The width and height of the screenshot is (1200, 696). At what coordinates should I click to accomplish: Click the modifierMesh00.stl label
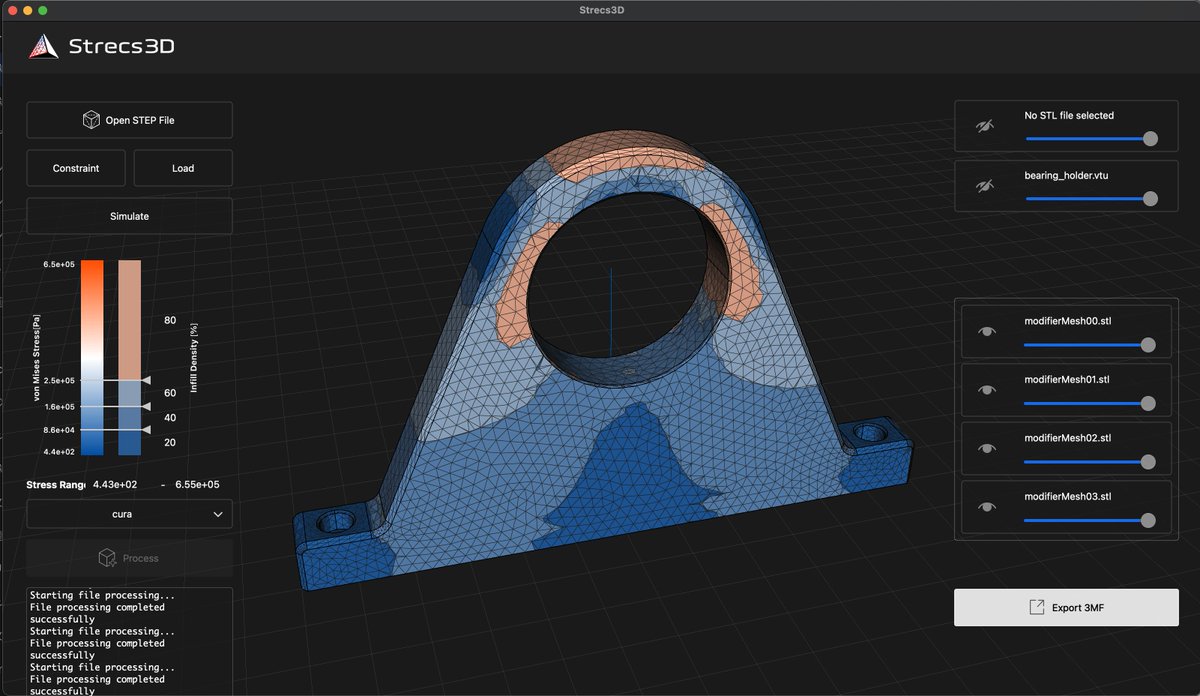1067,321
